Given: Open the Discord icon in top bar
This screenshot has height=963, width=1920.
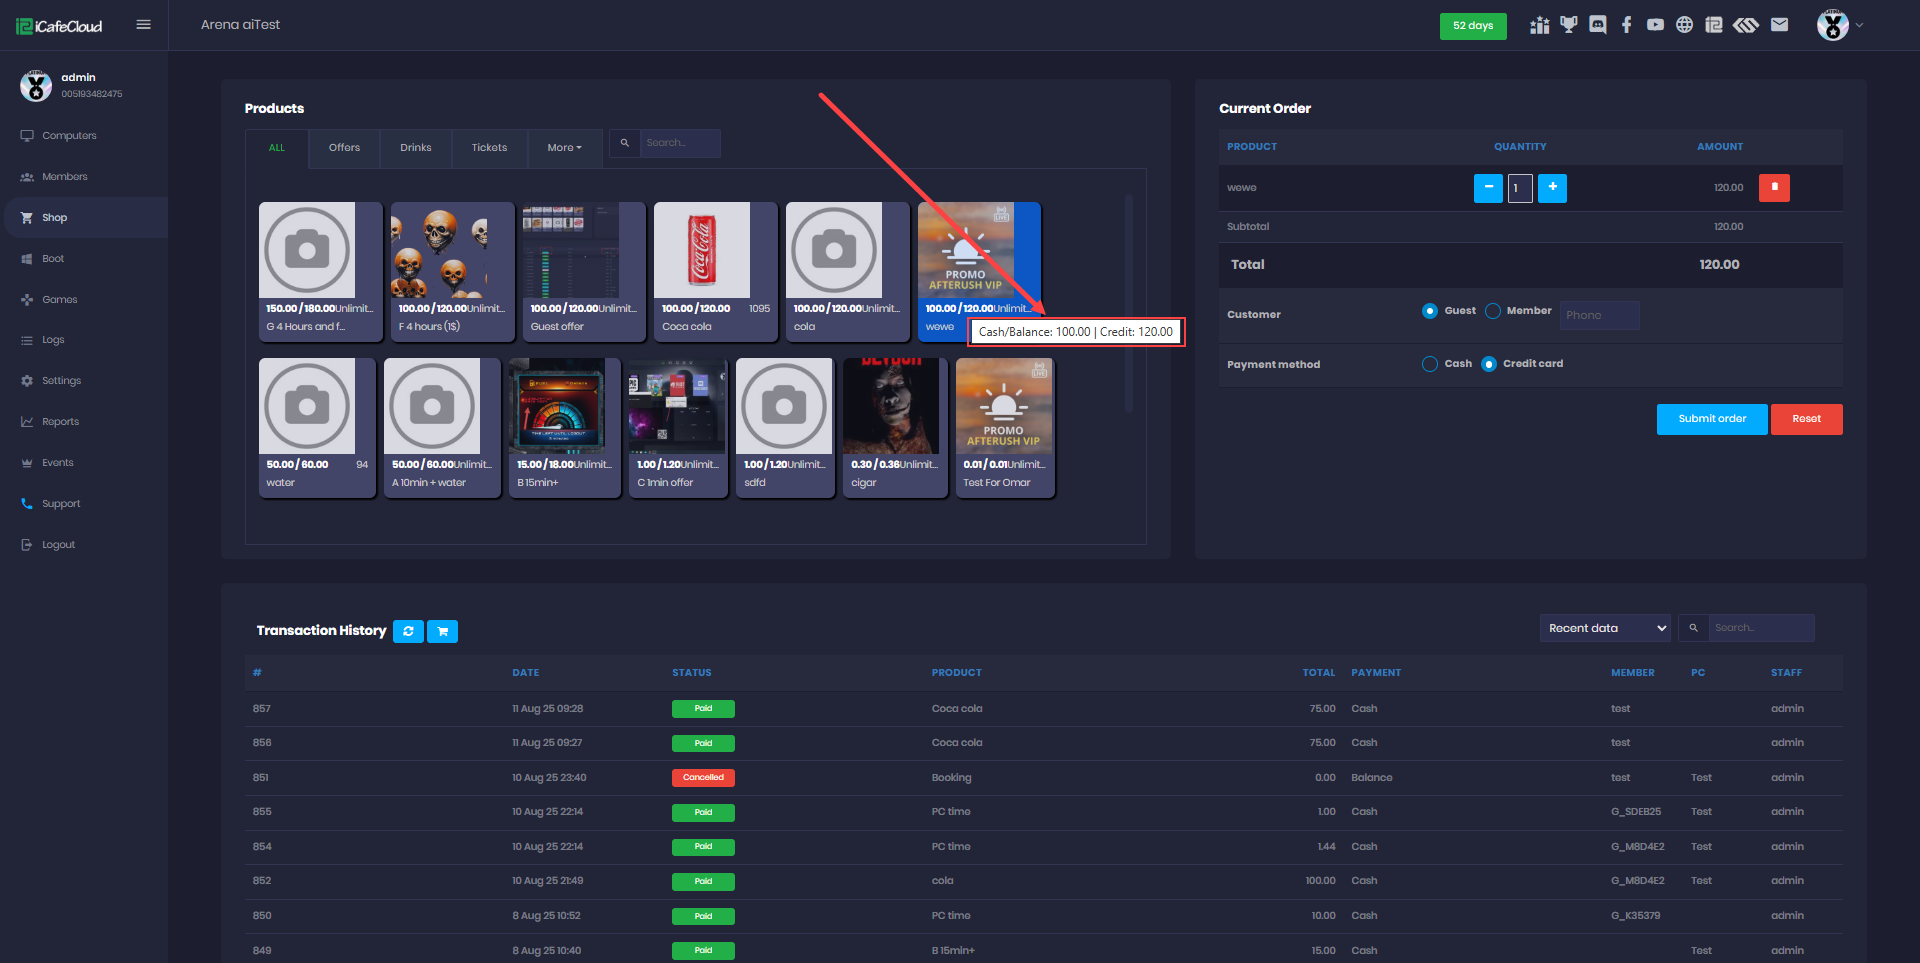Looking at the screenshot, I should pos(1598,25).
